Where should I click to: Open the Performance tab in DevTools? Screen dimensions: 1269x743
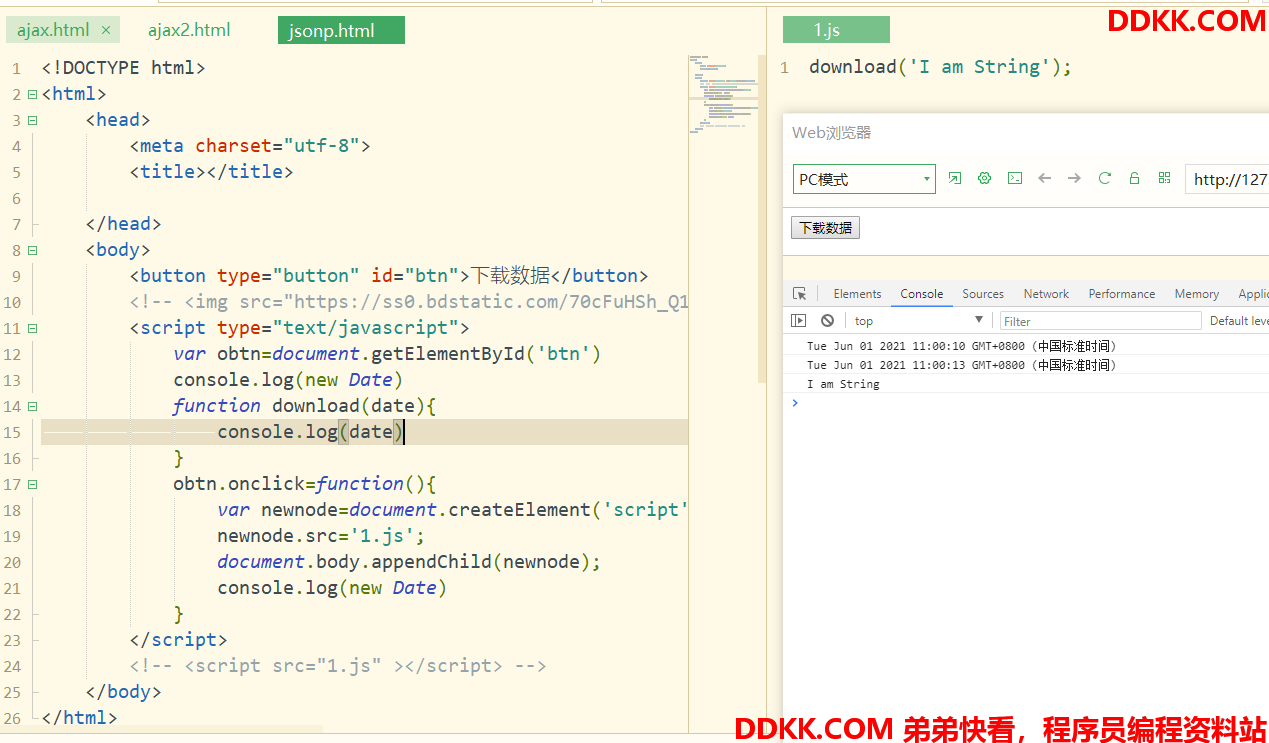pyautogui.click(x=1121, y=294)
